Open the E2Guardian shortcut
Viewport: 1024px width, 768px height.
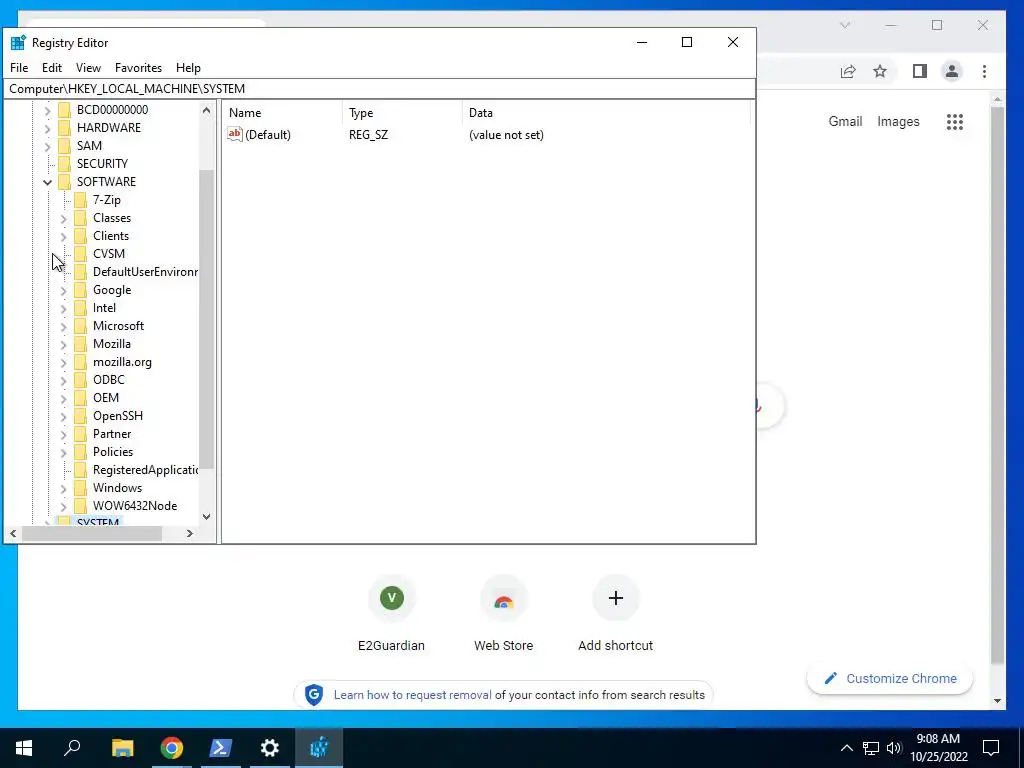pyautogui.click(x=391, y=614)
